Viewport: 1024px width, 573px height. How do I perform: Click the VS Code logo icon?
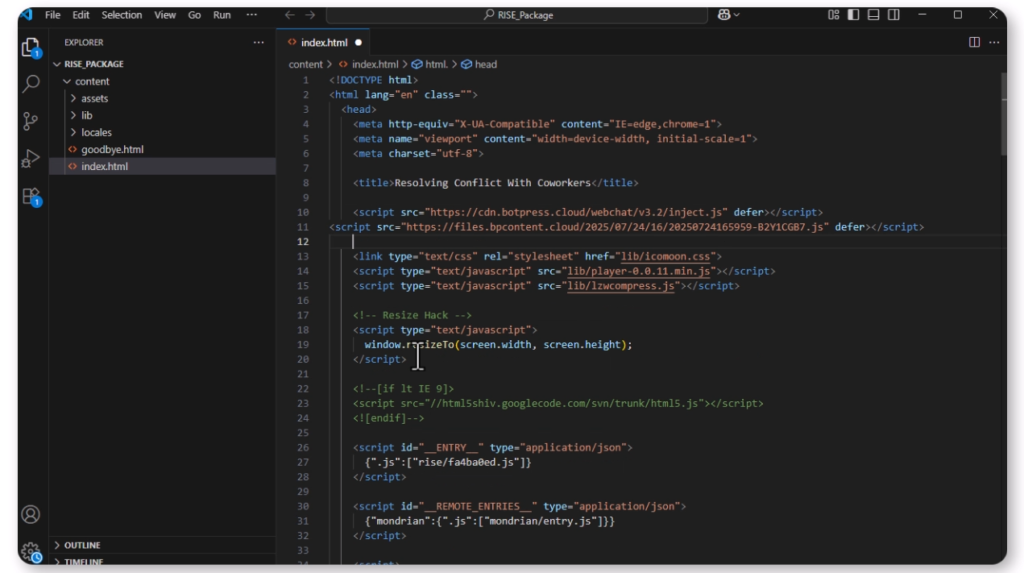click(x=26, y=14)
